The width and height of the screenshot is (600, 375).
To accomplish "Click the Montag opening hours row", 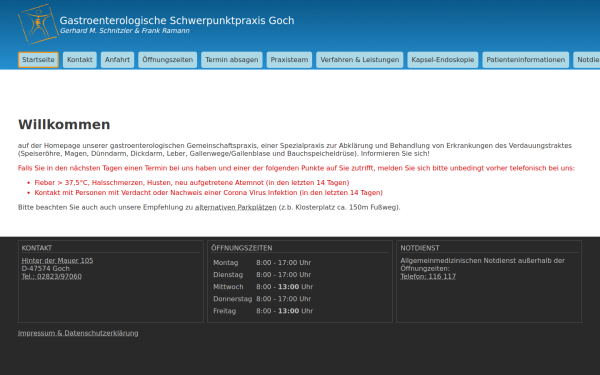I will point(262,262).
